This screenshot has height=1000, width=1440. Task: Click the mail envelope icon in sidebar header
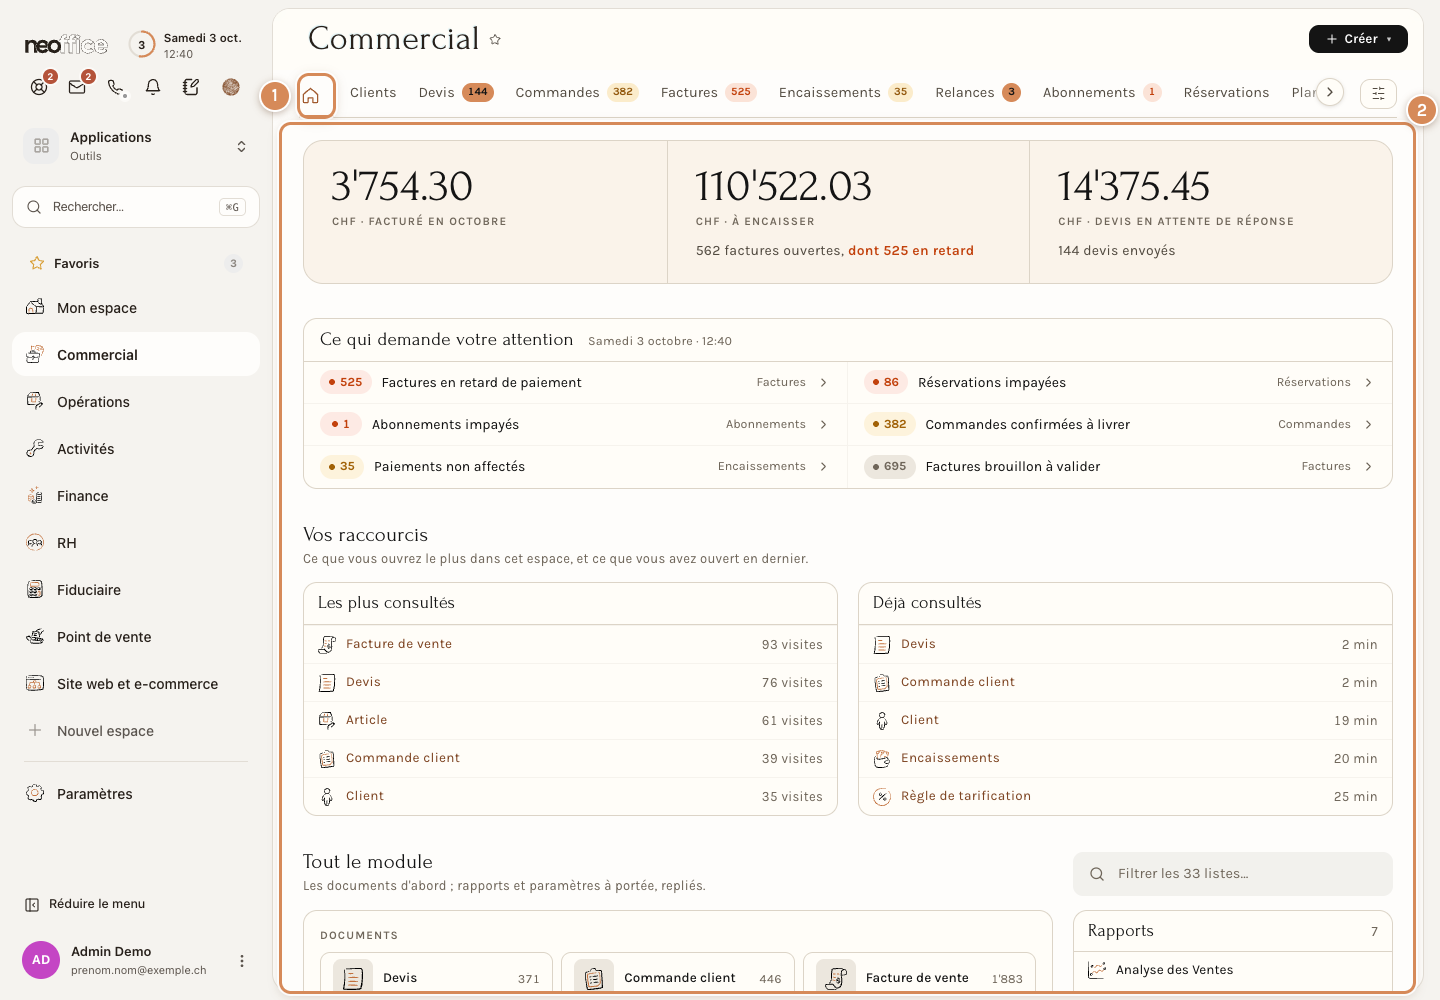[x=77, y=87]
